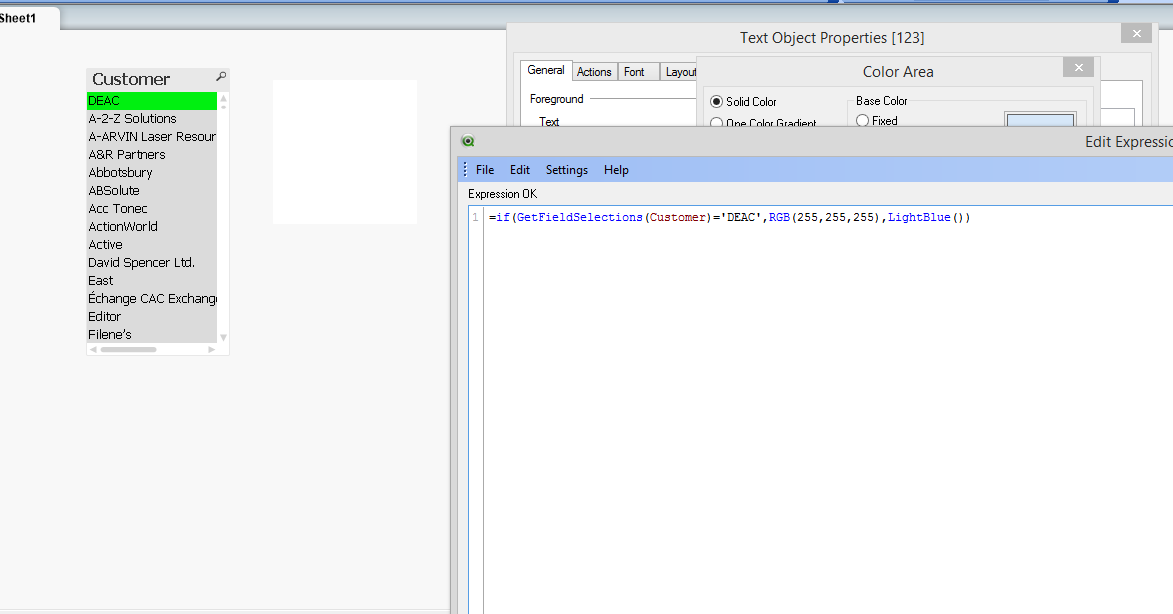Click the horizontal scroll right arrow in listbox

[212, 350]
